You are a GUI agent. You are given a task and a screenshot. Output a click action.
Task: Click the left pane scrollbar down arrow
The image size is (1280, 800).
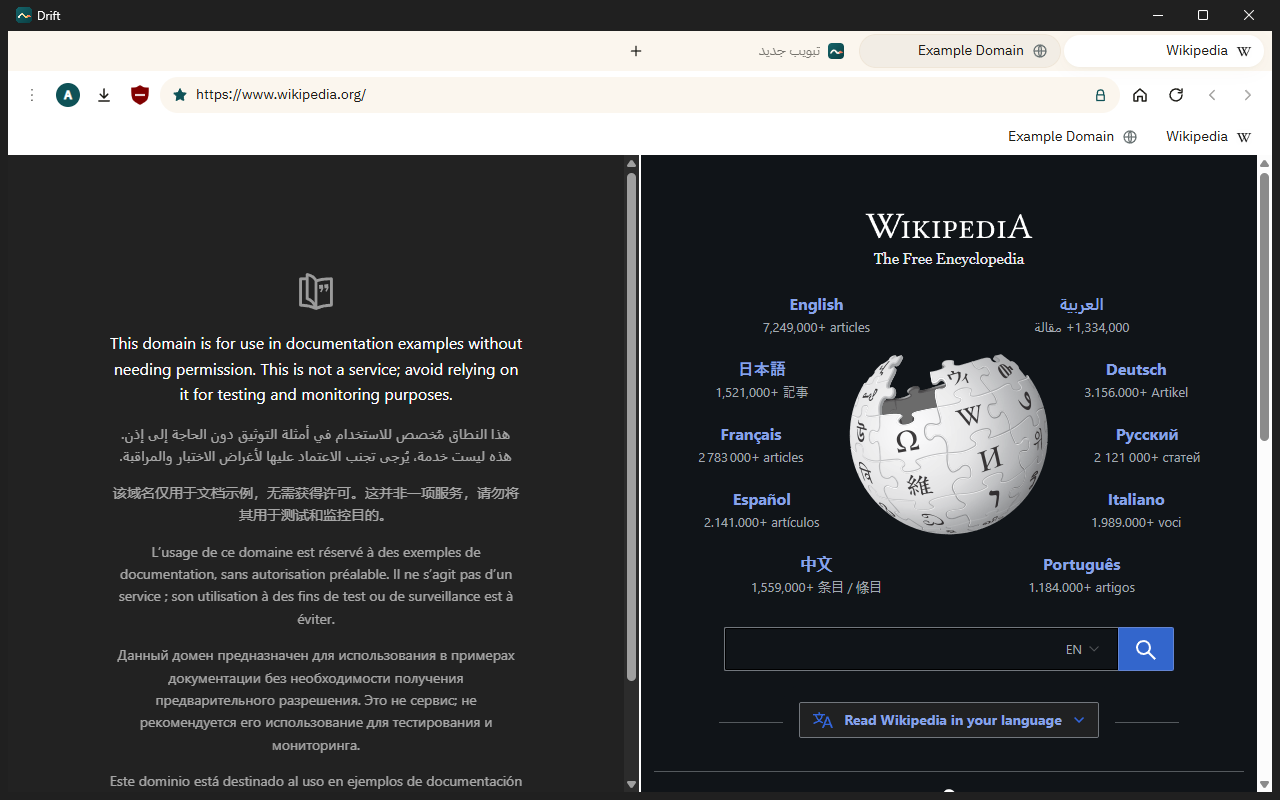click(x=631, y=784)
